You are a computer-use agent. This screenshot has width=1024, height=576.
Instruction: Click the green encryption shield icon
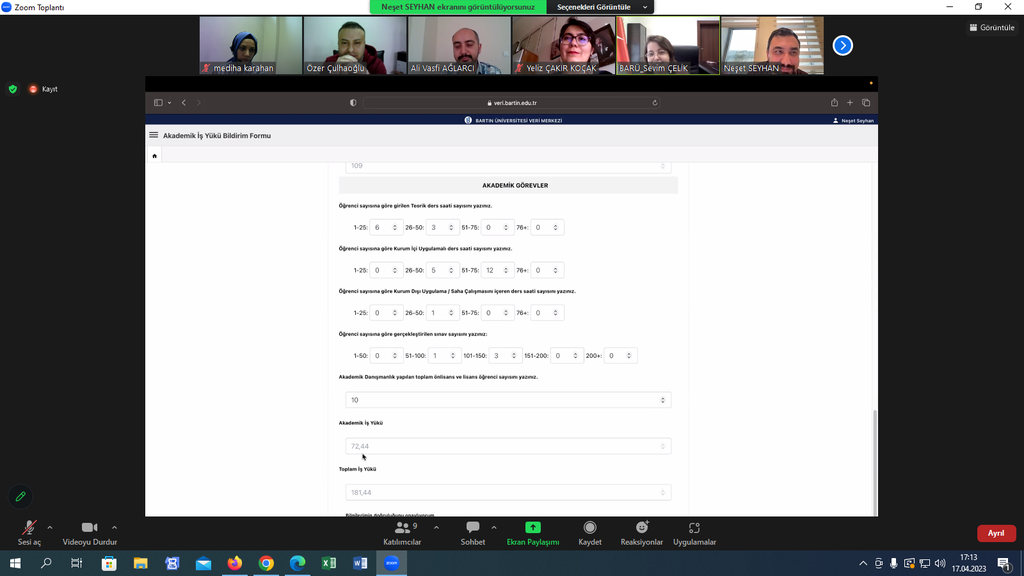pyautogui.click(x=13, y=89)
